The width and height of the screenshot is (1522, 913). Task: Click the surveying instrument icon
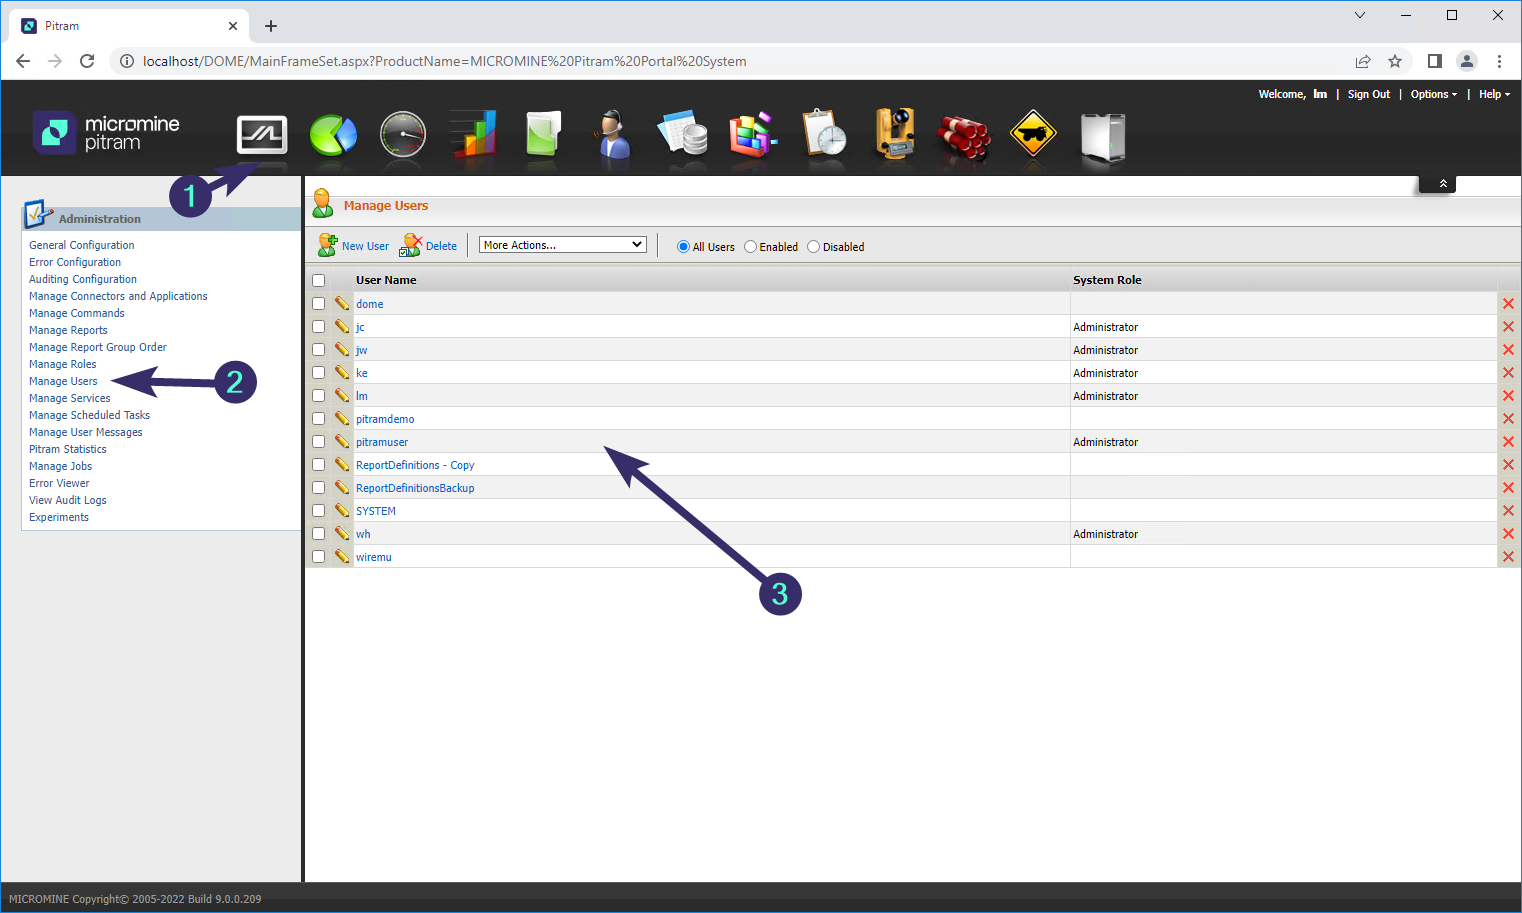point(893,135)
